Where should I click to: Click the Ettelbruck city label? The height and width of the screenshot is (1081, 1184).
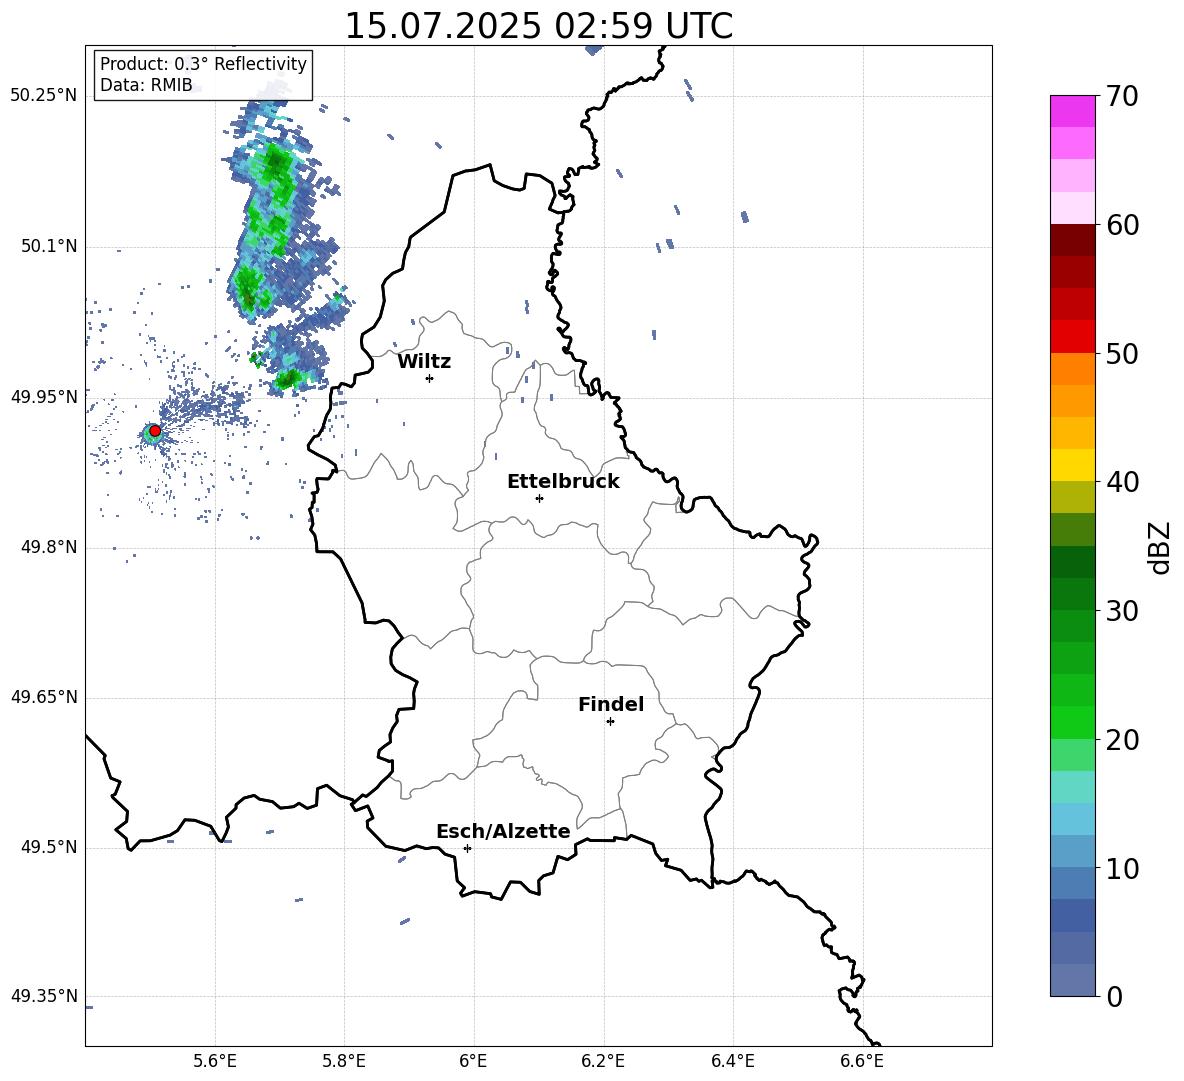coord(563,482)
